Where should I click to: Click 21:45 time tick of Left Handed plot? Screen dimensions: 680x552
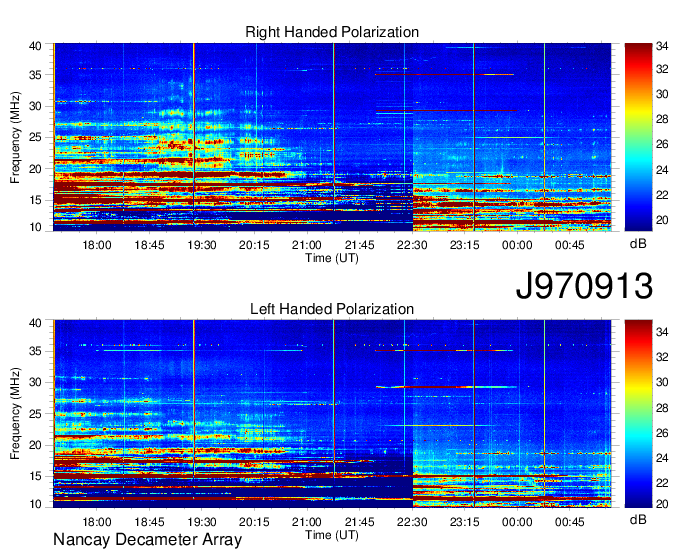coord(360,522)
